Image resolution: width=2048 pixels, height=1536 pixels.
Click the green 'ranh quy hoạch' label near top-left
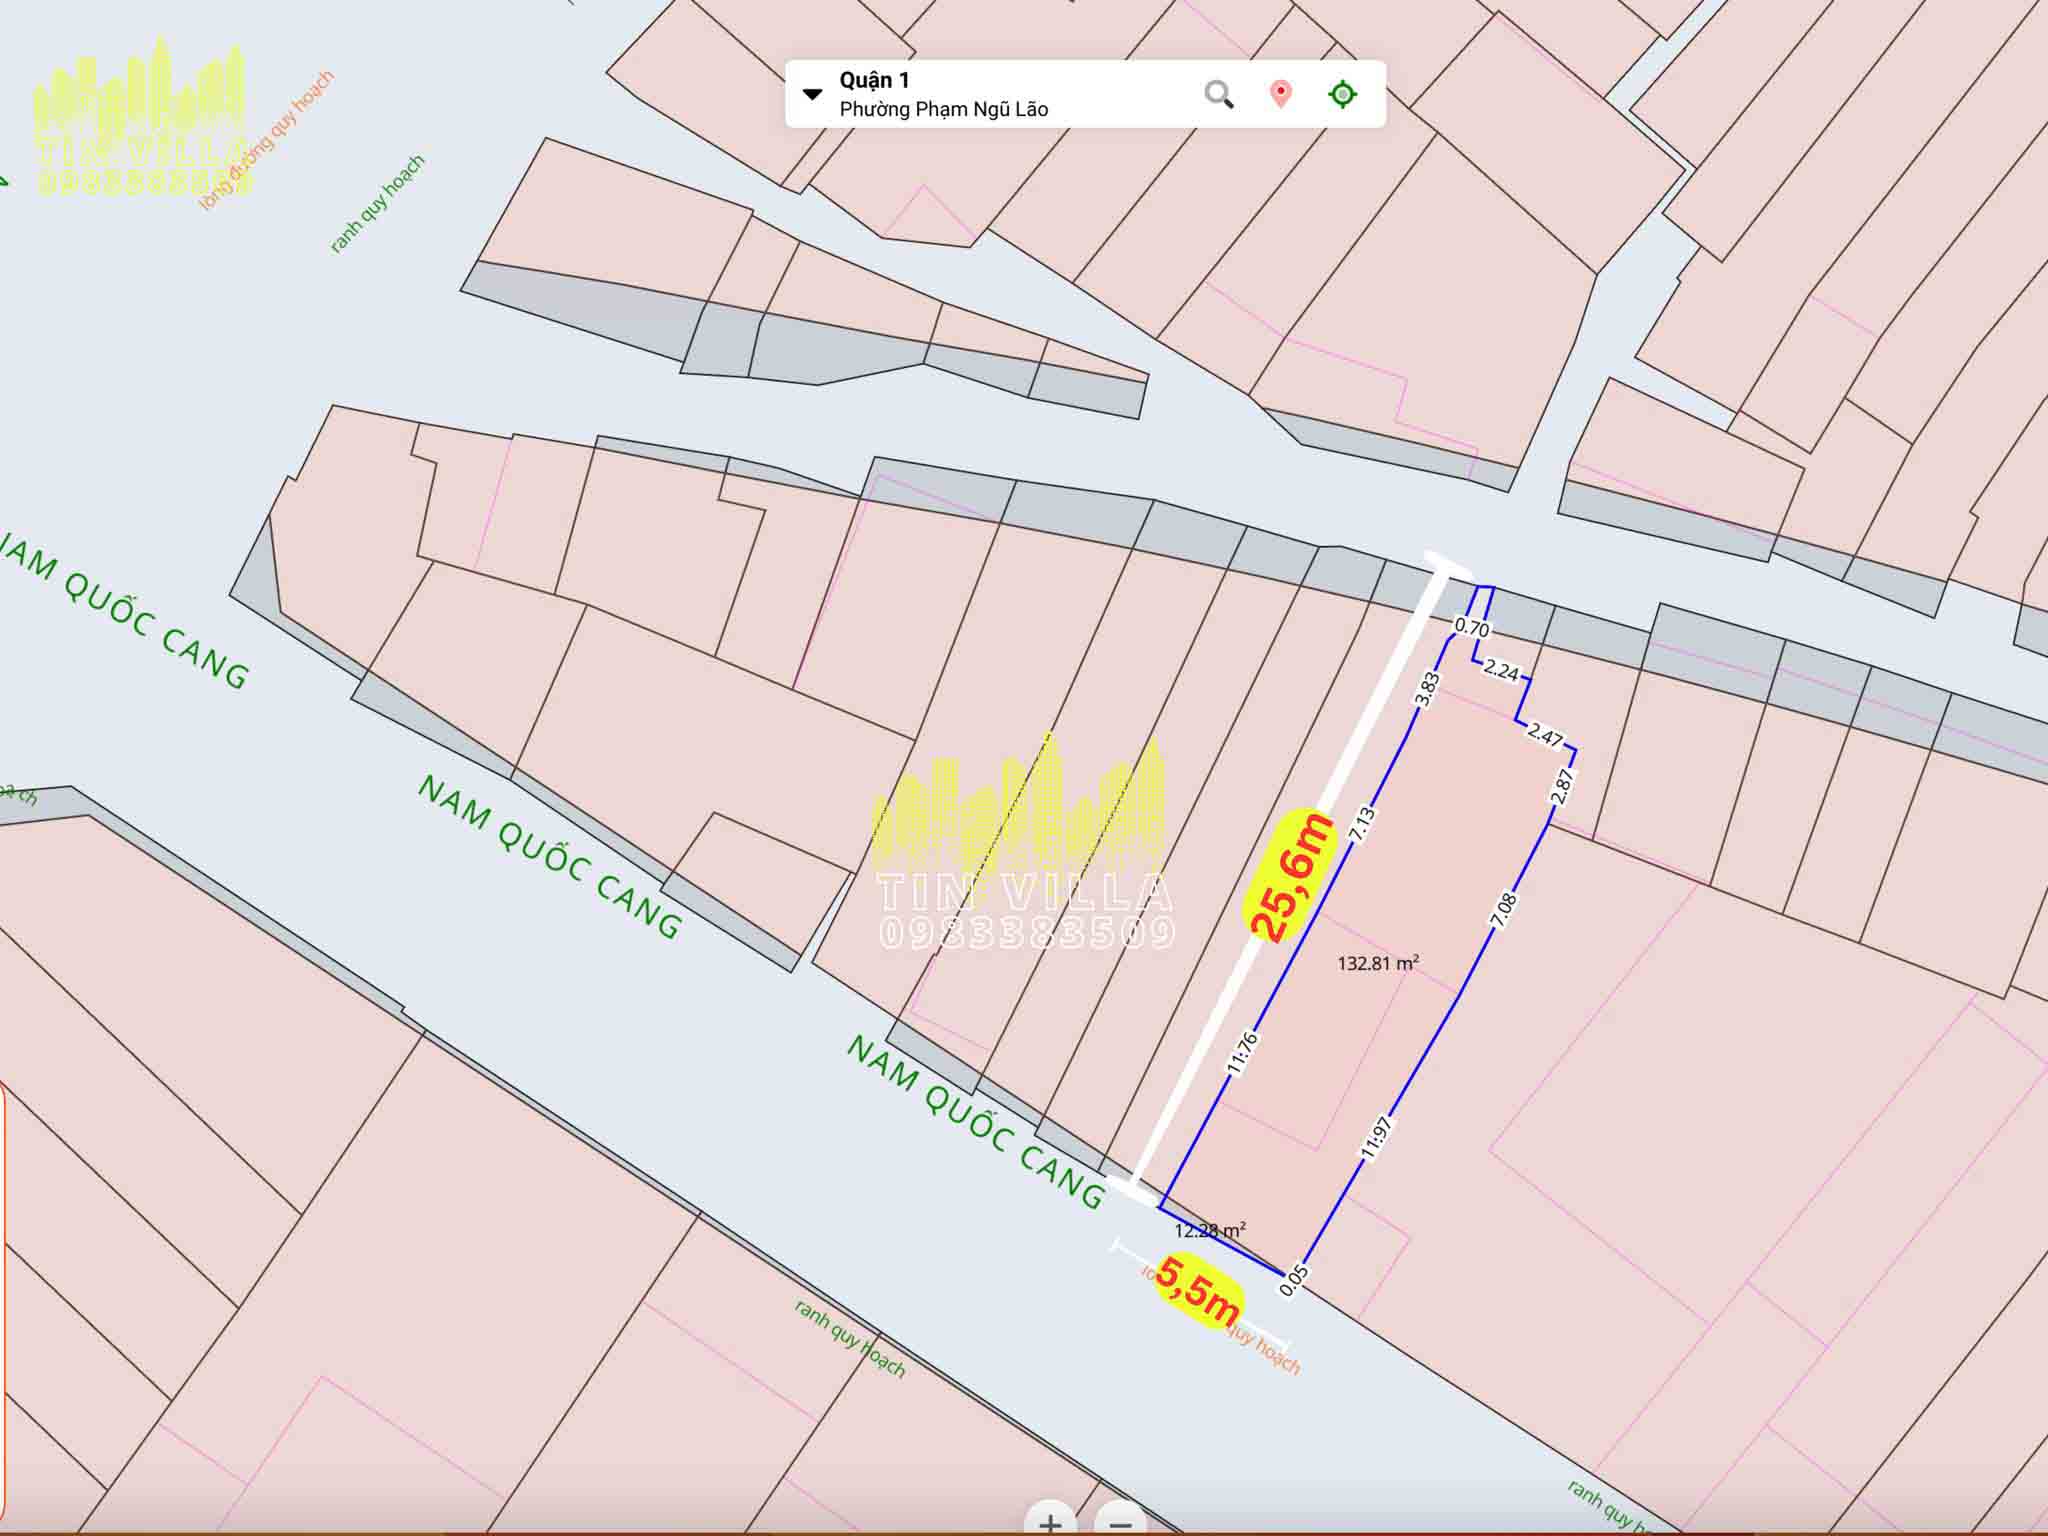(x=377, y=204)
